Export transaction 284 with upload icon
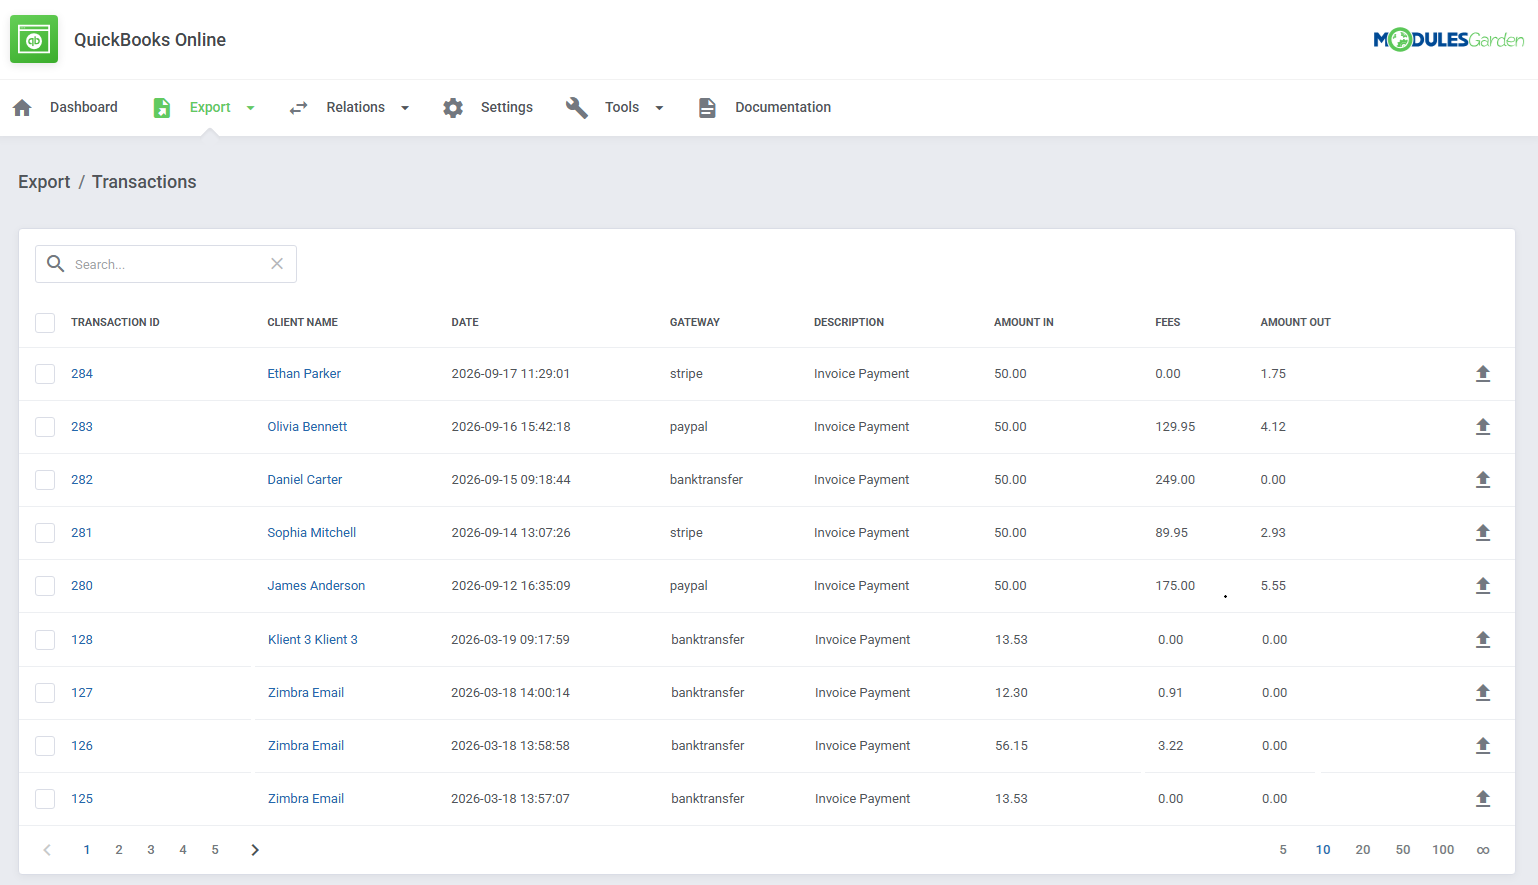Image resolution: width=1538 pixels, height=885 pixels. (1483, 374)
